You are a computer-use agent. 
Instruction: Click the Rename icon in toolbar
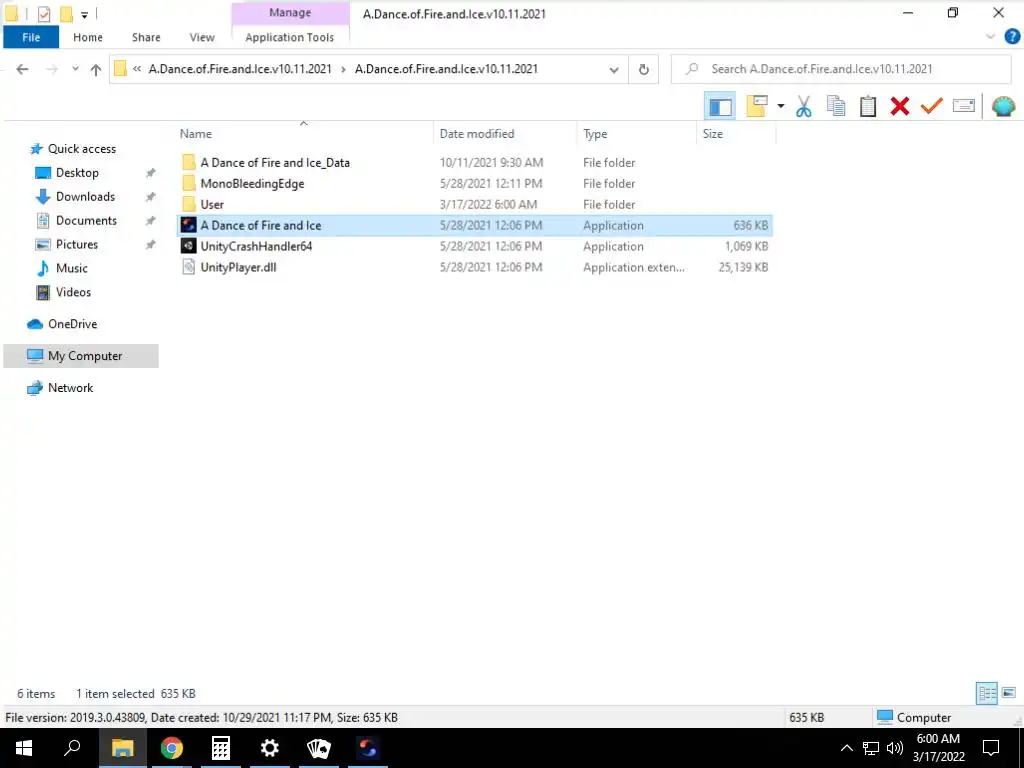[964, 106]
